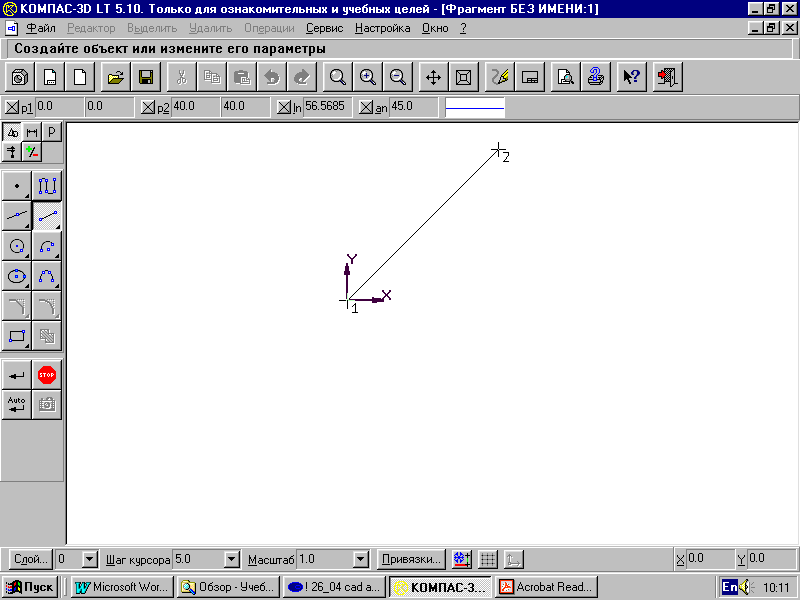
Task: Expand the layer number dropdown
Action: pyautogui.click(x=89, y=560)
